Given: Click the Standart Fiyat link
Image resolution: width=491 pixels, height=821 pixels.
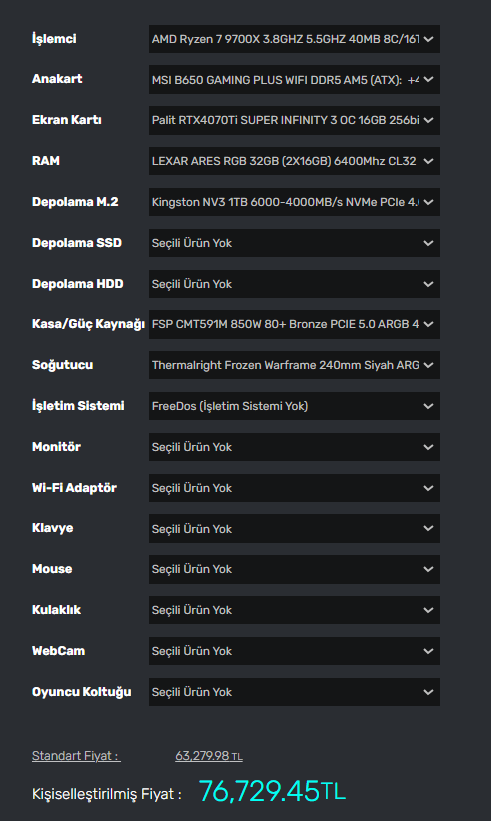Looking at the screenshot, I should [x=76, y=756].
